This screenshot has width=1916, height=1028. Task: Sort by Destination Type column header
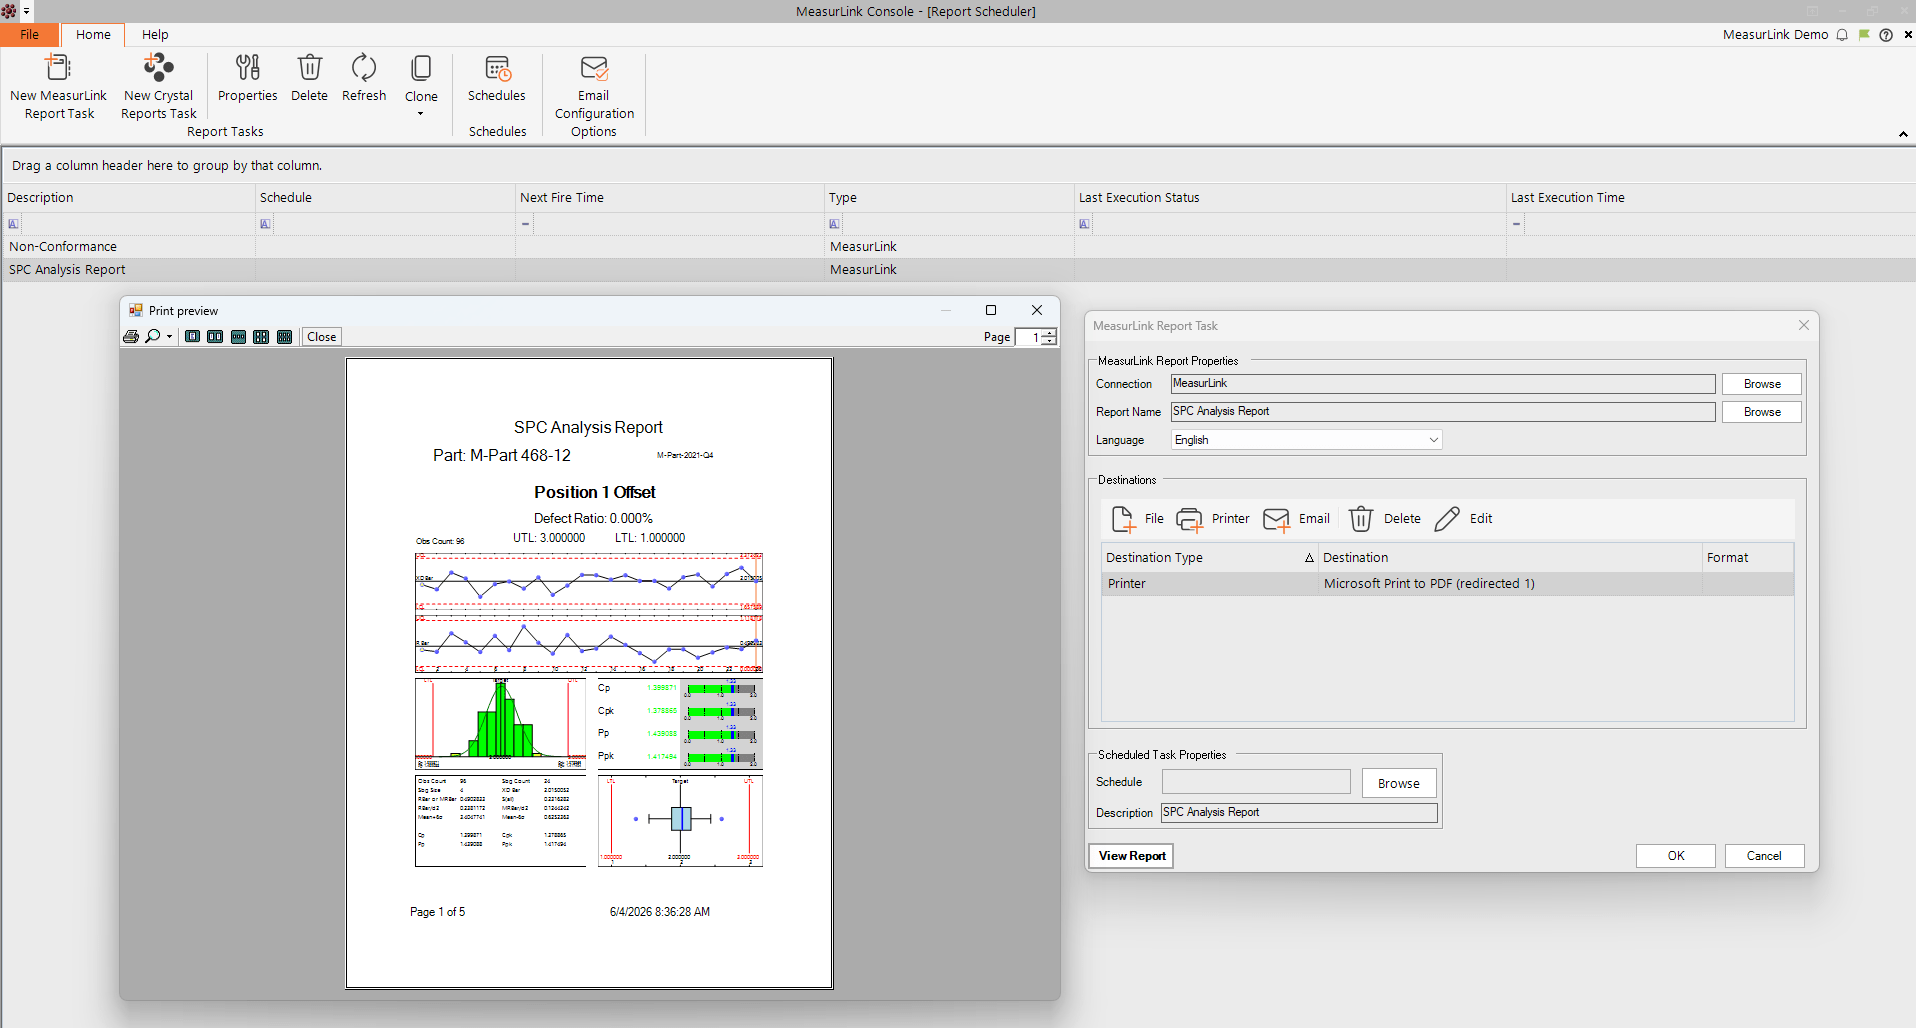coord(1209,558)
